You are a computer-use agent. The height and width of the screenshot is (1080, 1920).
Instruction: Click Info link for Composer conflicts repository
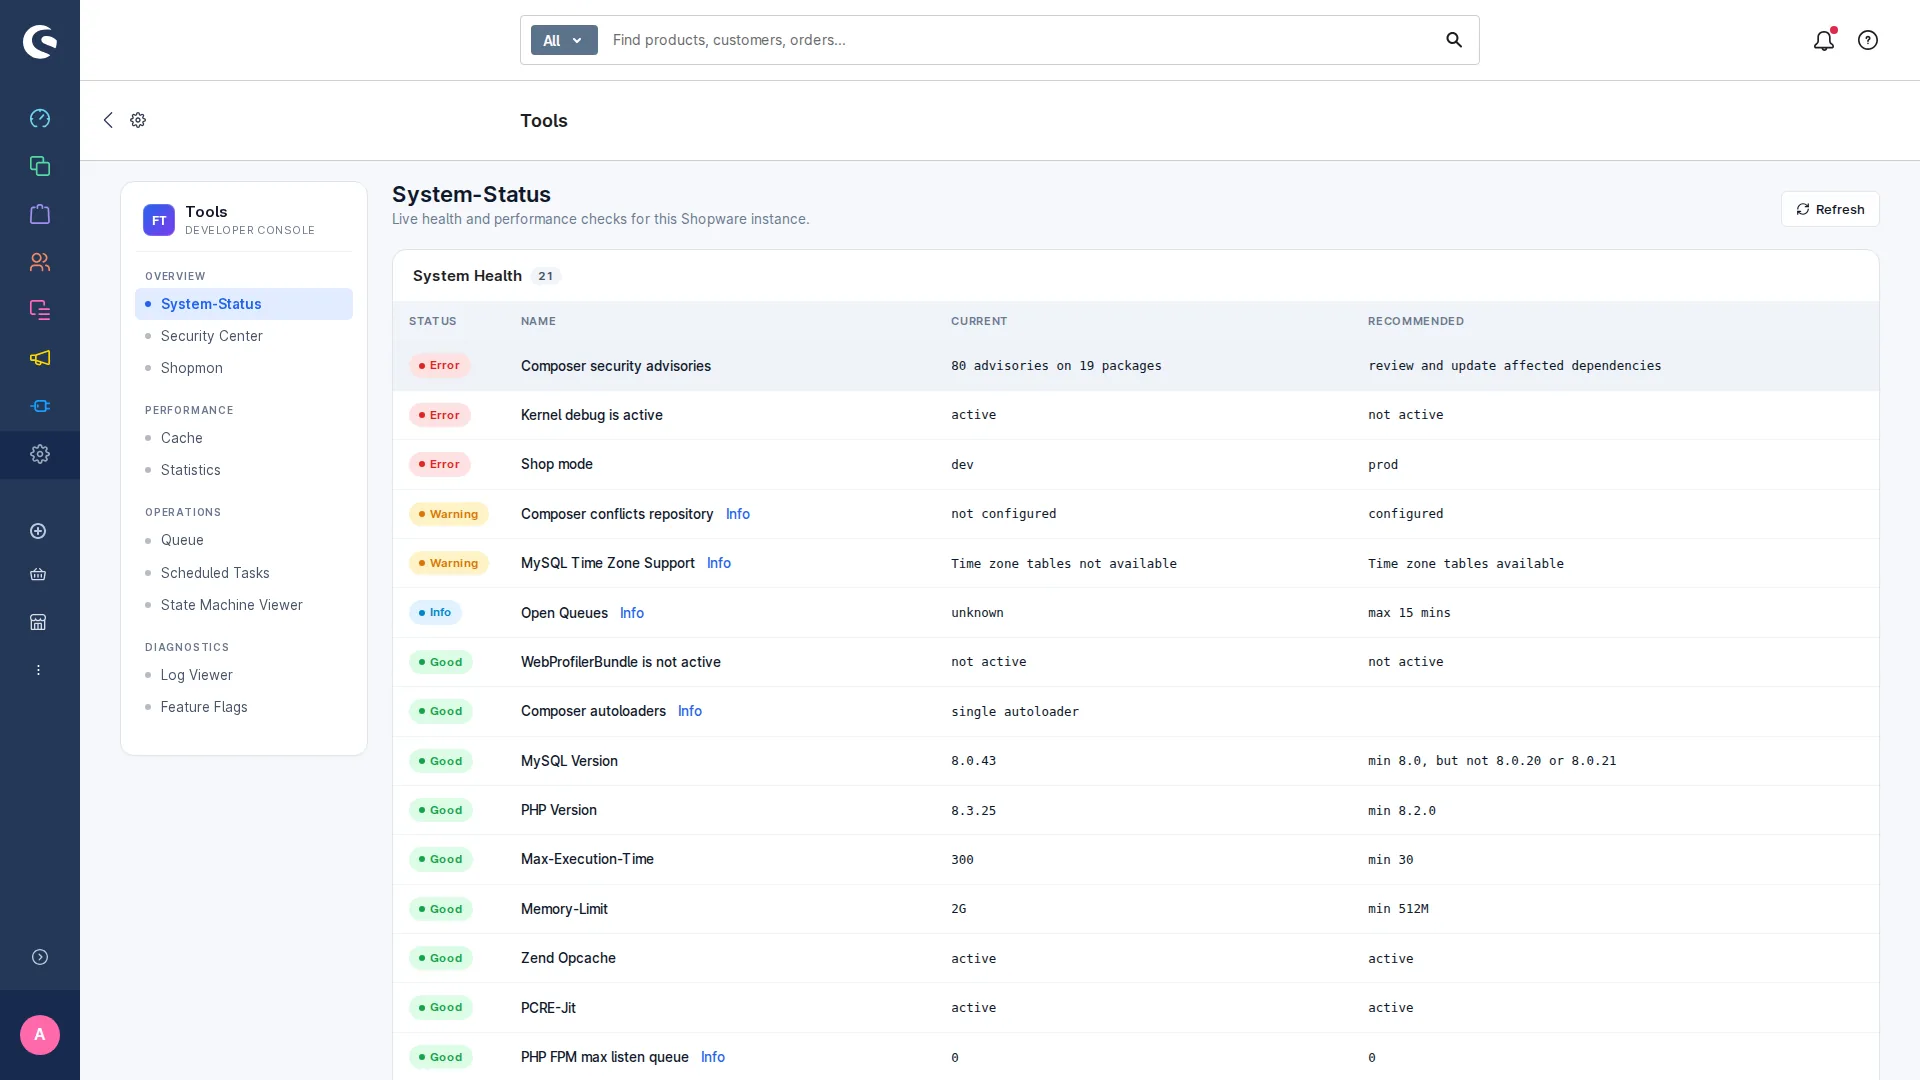pyautogui.click(x=738, y=514)
